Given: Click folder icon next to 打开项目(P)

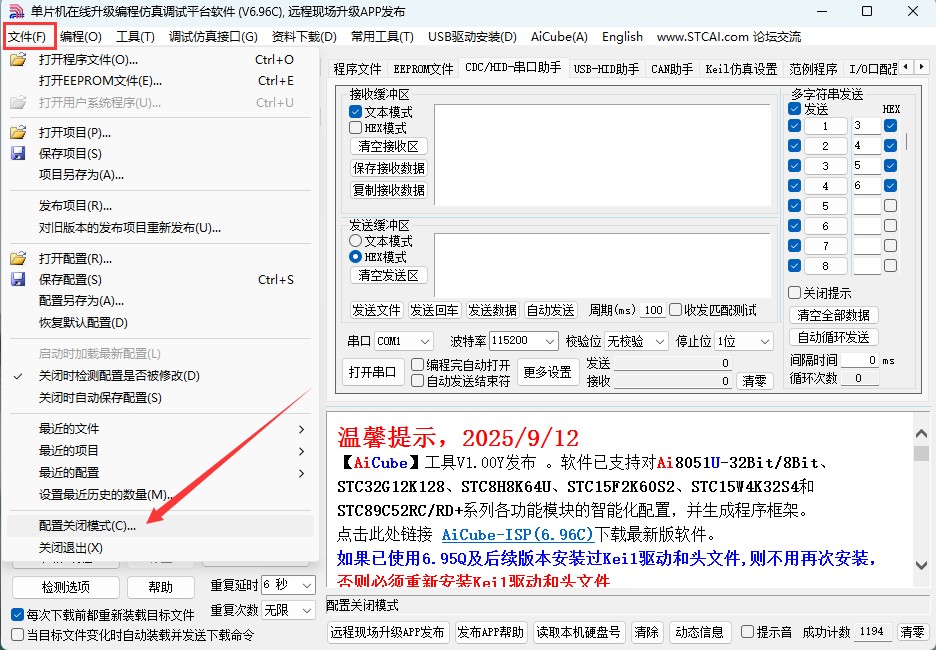Looking at the screenshot, I should point(18,133).
